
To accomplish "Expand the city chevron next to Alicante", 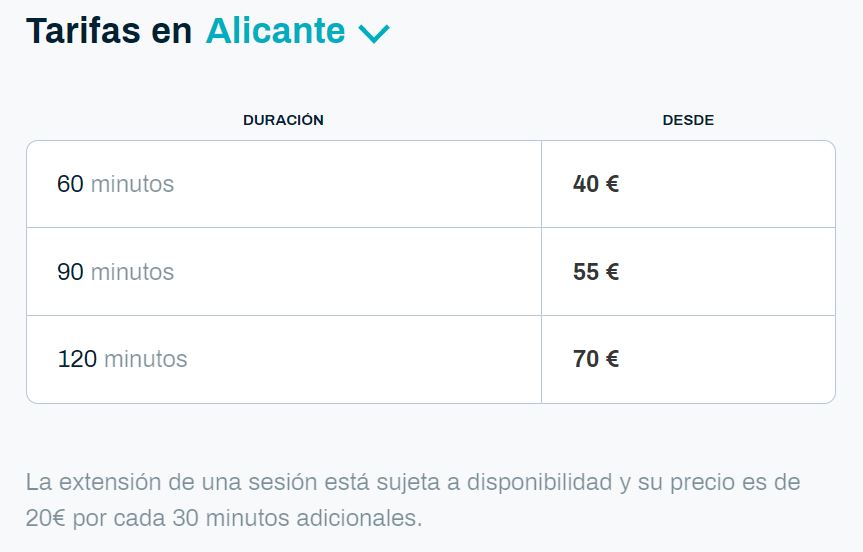I will click(374, 34).
